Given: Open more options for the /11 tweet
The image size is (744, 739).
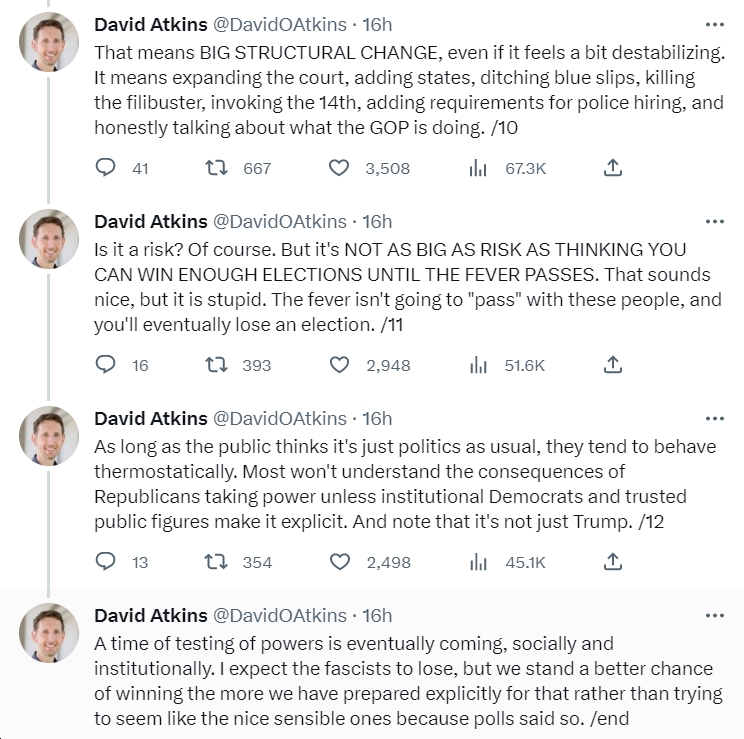Looking at the screenshot, I should coord(715,222).
